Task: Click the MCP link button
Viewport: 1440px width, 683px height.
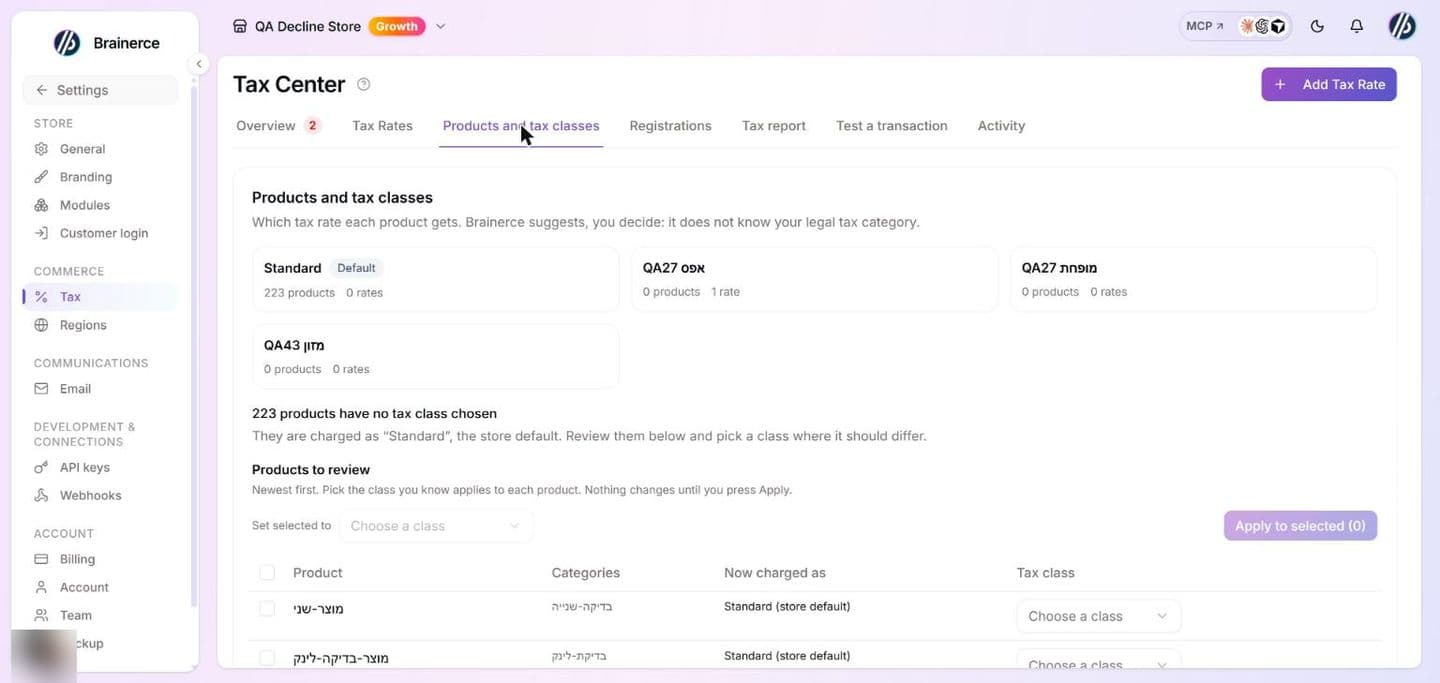Action: pos(1204,26)
